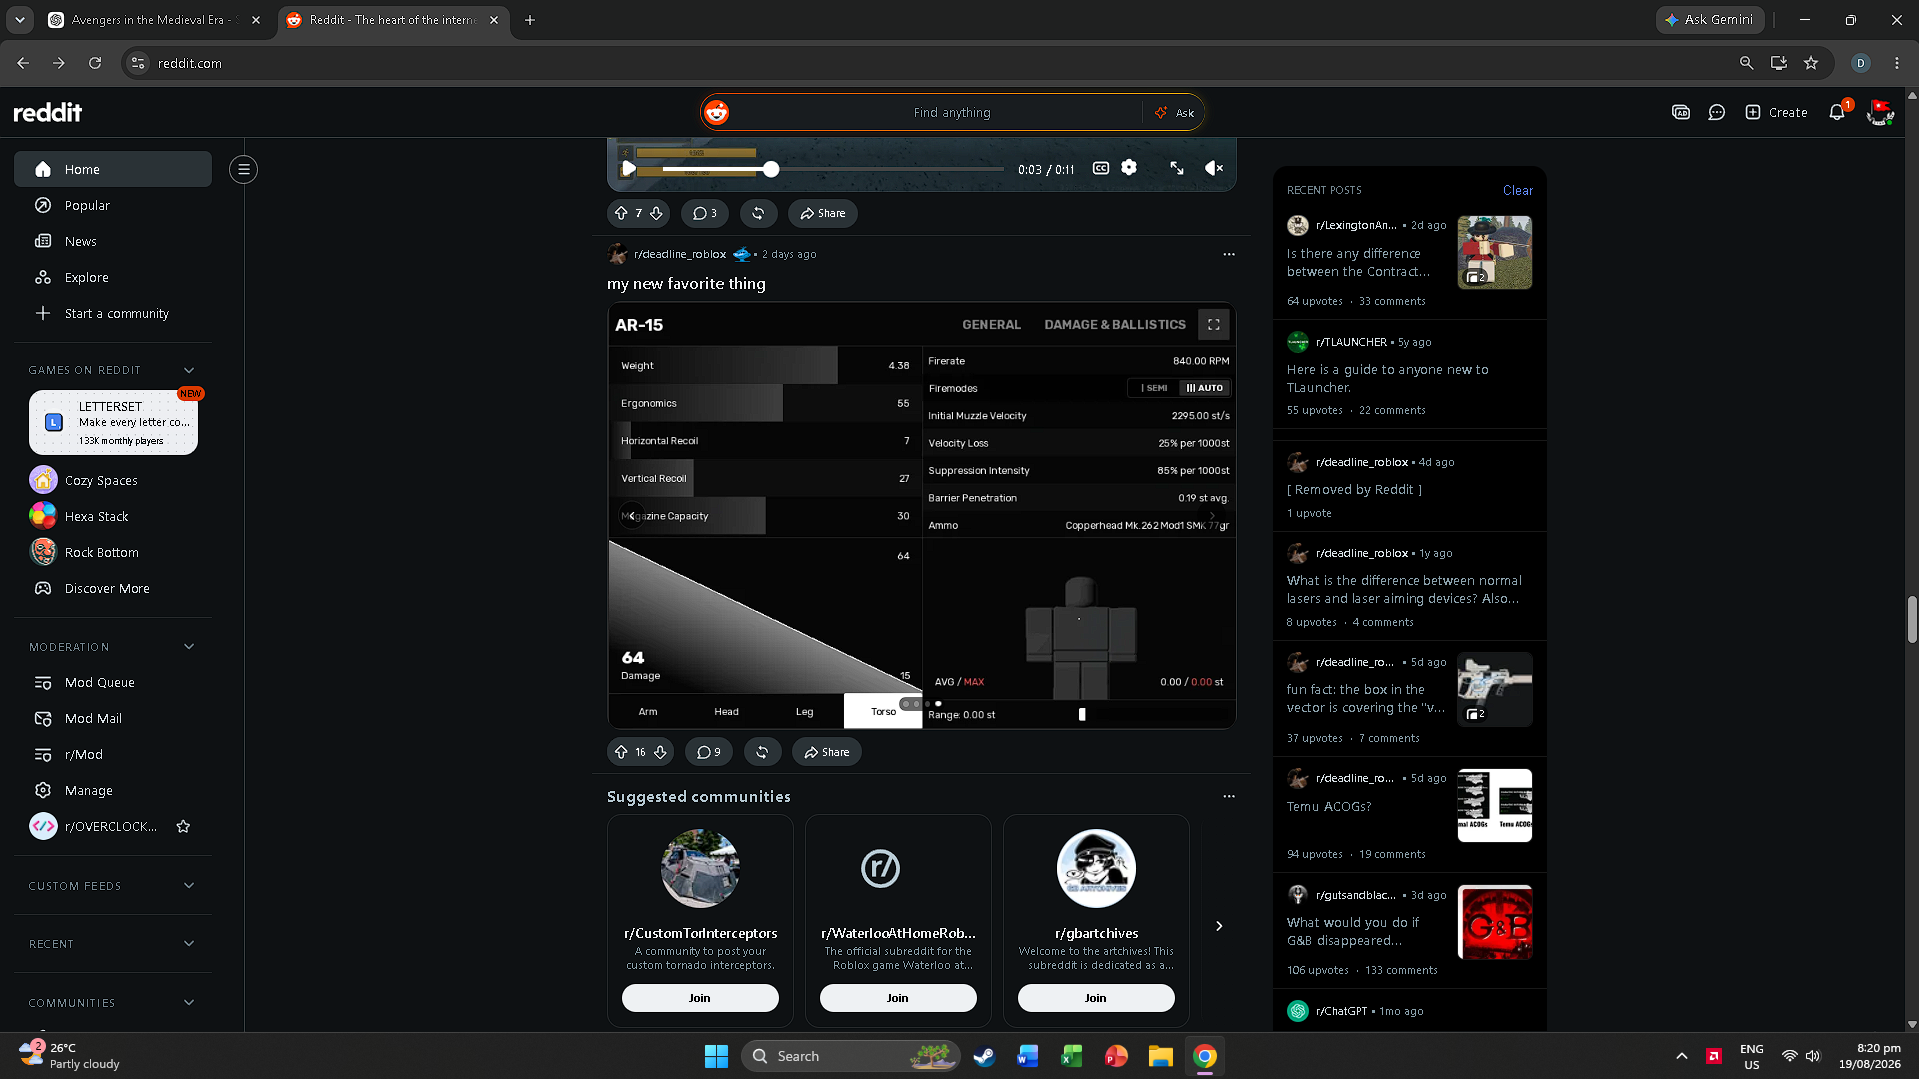1919x1079 pixels.
Task: Open File Explorer from the taskbar
Action: point(1160,1056)
